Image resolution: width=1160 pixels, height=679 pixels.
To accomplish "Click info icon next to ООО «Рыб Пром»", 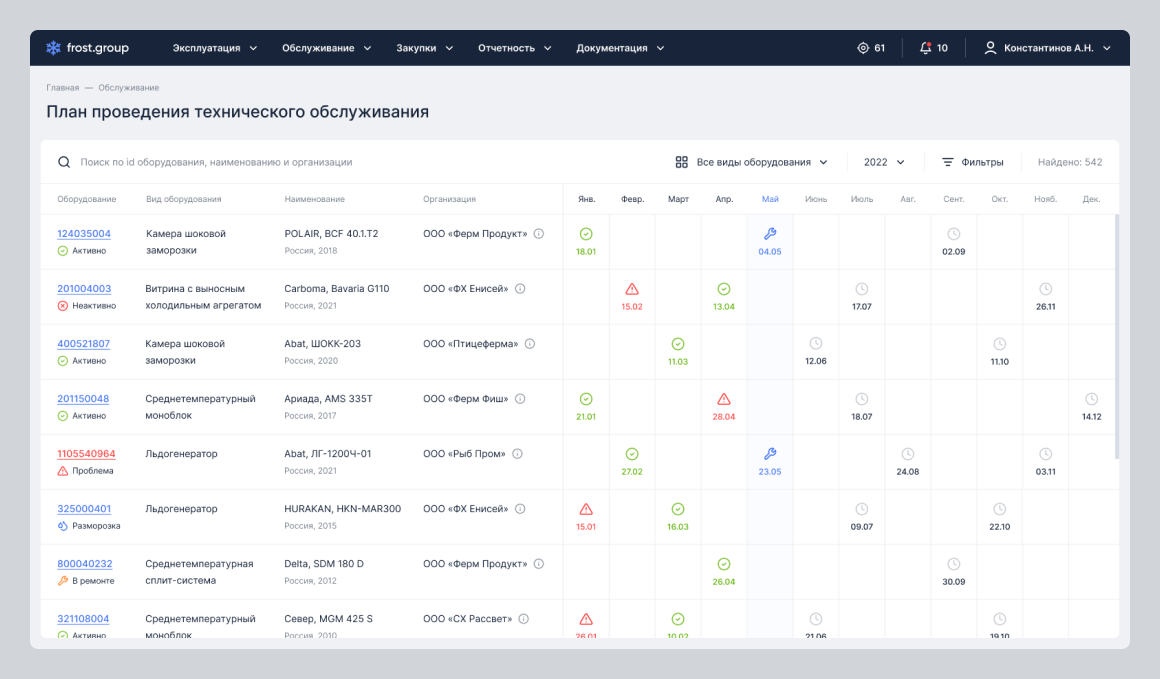I will 518,454.
